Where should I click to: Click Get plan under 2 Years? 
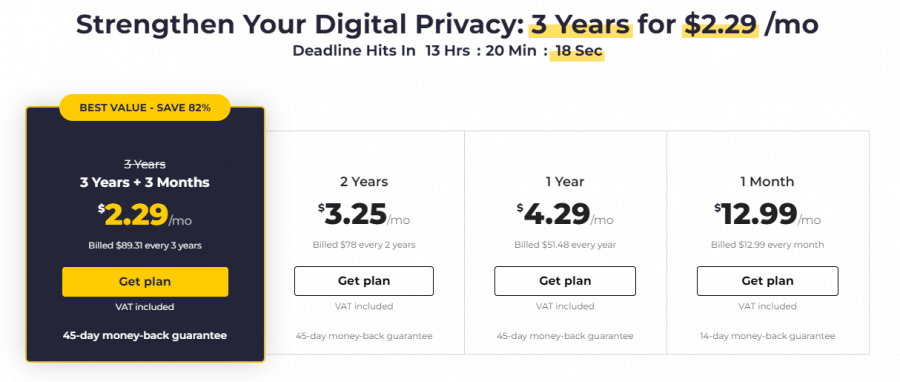pyautogui.click(x=364, y=281)
